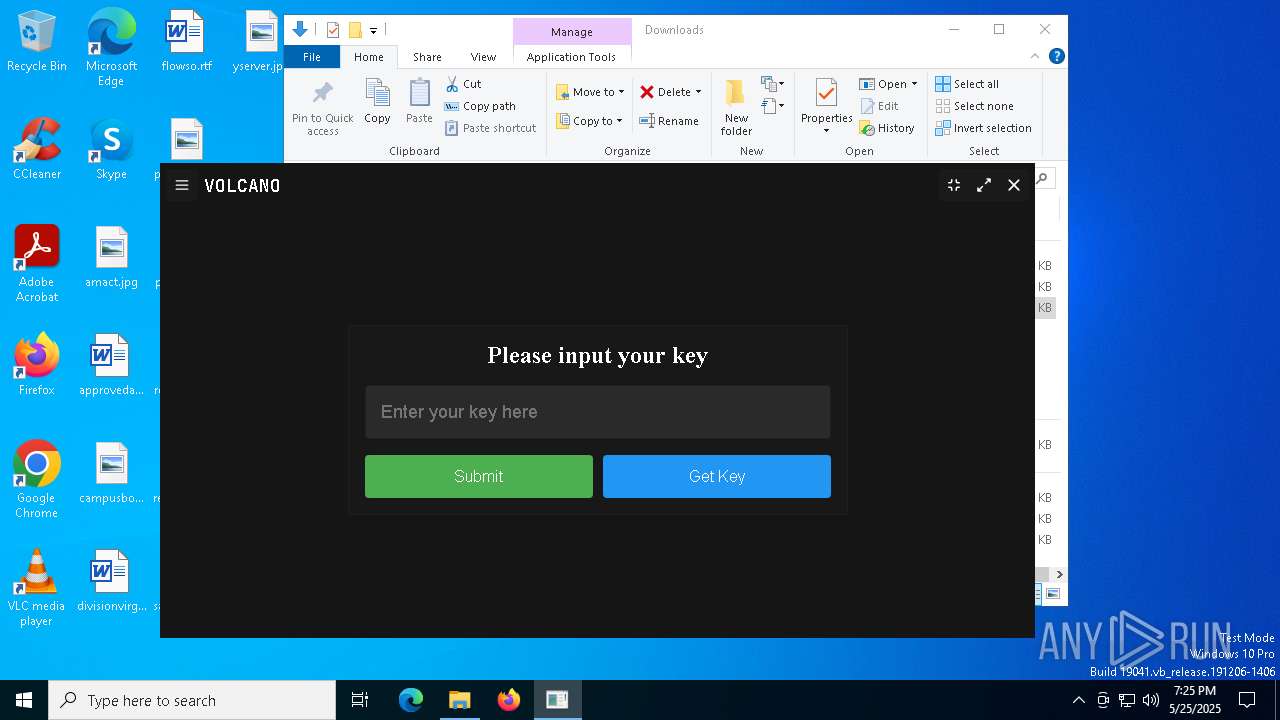Expand the Open dropdown arrow

point(914,84)
